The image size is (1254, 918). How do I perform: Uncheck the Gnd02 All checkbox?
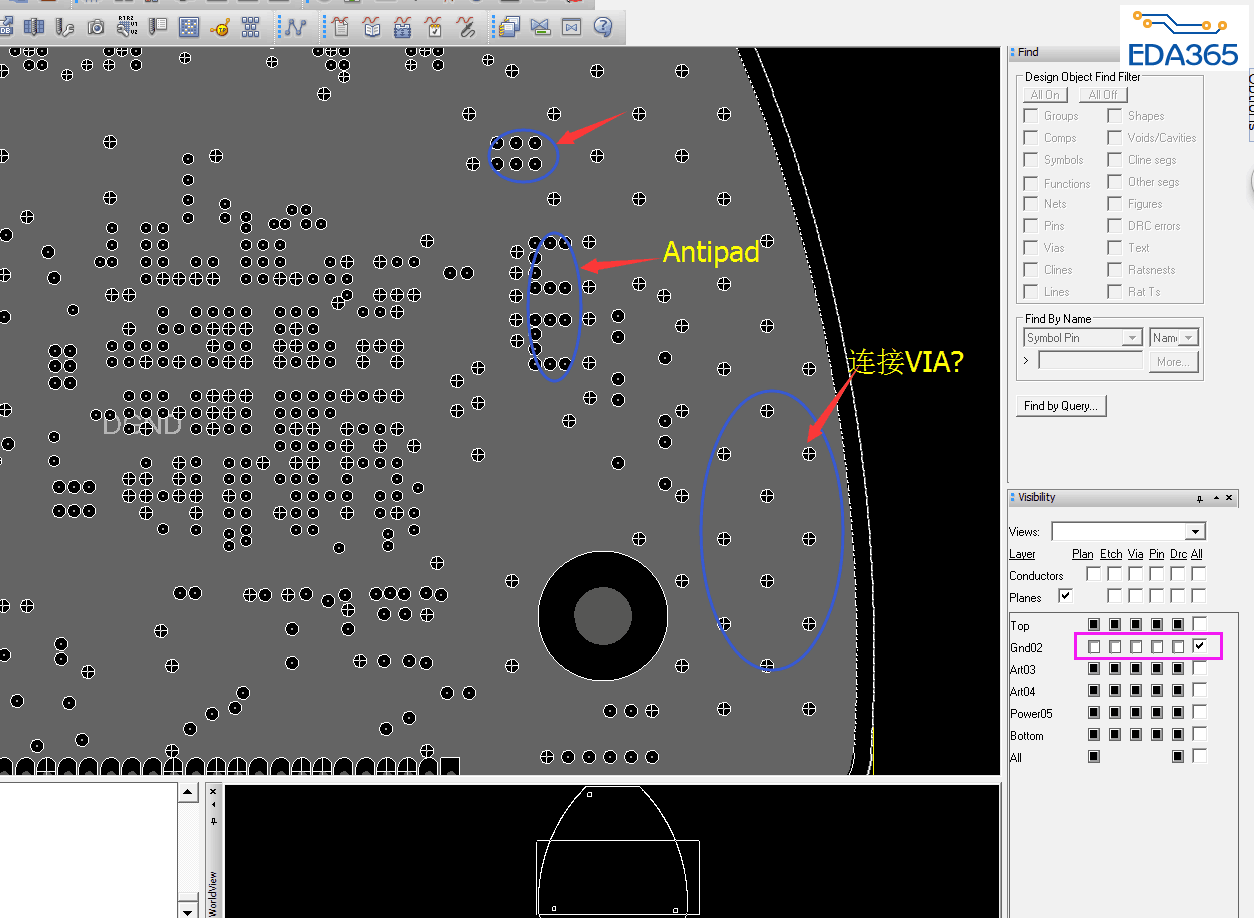coord(1199,647)
